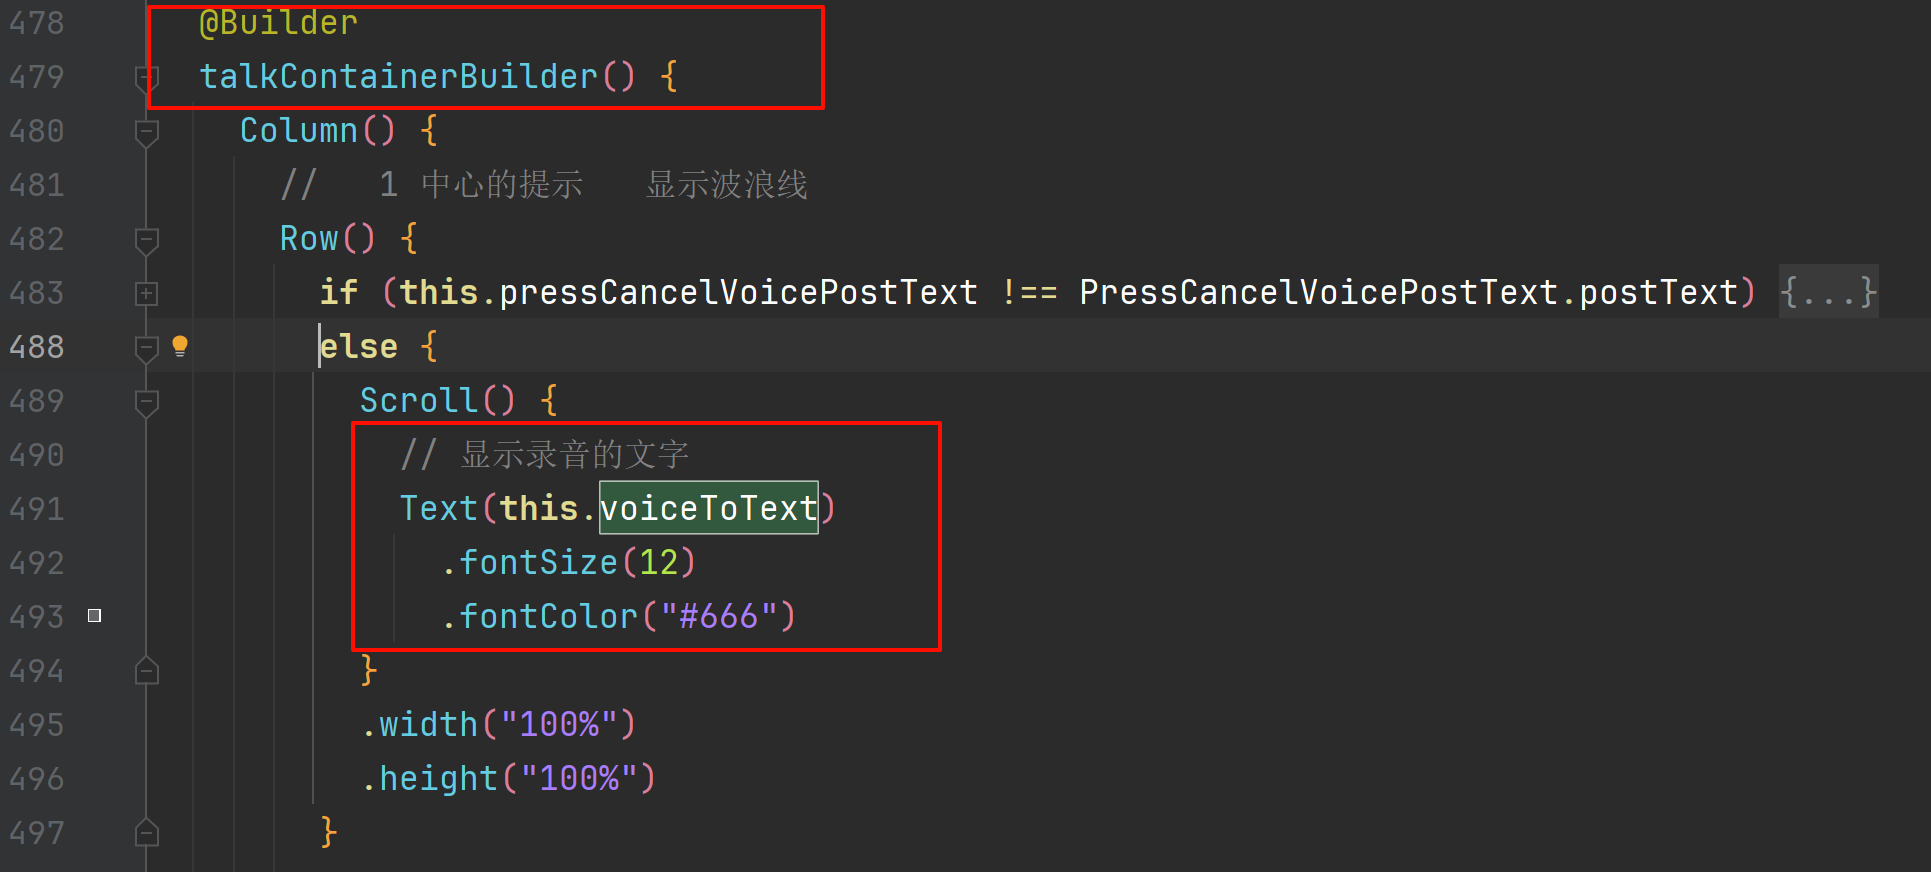Click the "#666" color string value
Viewport: 1931px width, 872px height.
pyautogui.click(x=718, y=616)
